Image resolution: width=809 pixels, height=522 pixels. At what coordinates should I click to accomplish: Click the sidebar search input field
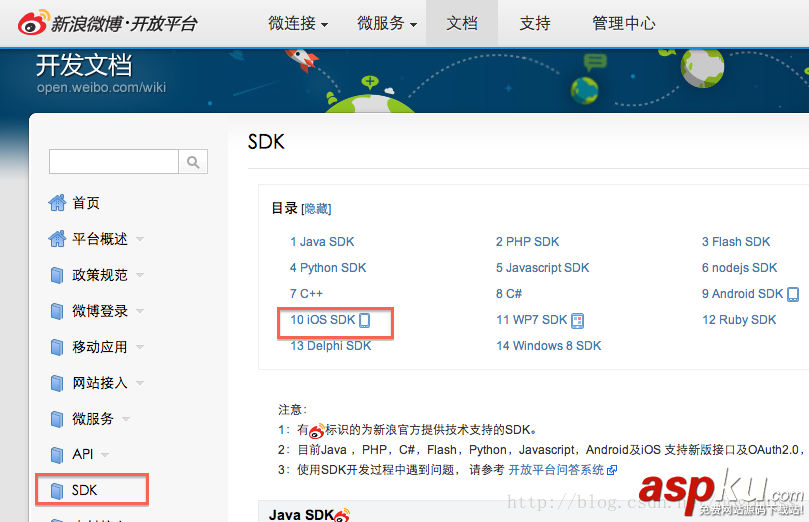coord(114,162)
